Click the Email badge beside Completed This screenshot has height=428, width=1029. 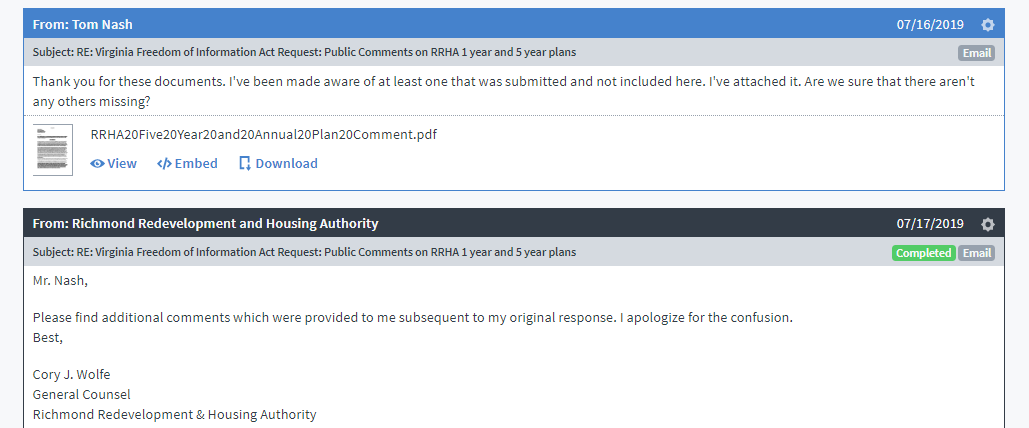pyautogui.click(x=976, y=253)
